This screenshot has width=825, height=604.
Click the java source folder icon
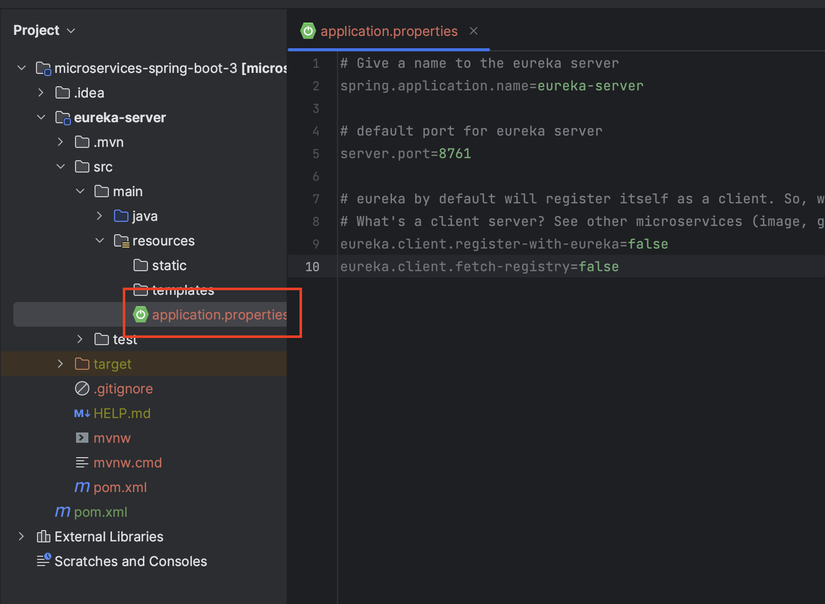pyautogui.click(x=120, y=215)
